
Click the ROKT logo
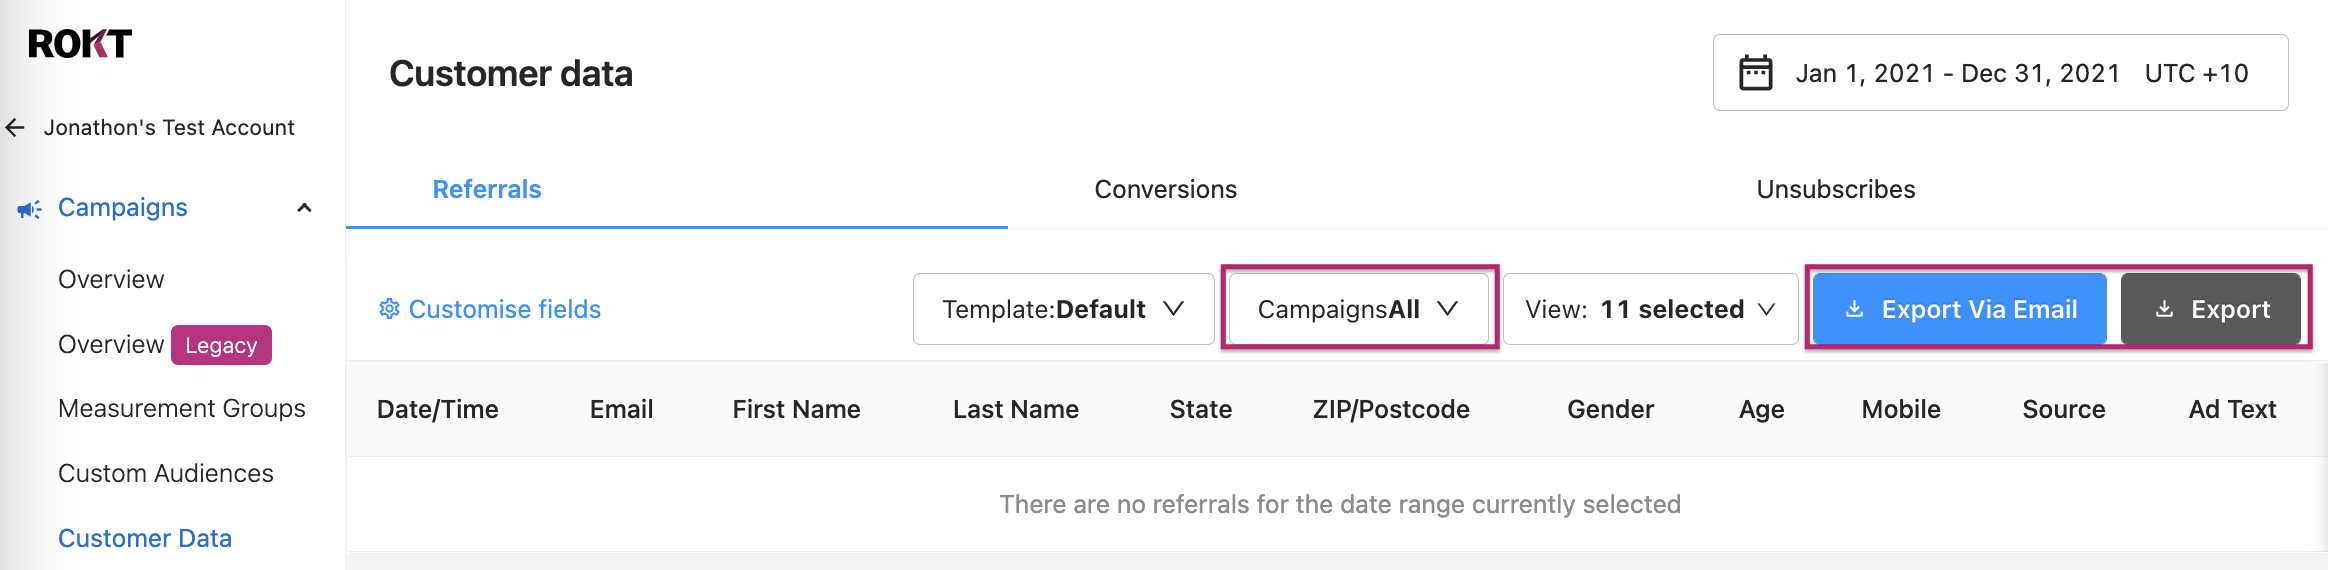click(80, 43)
